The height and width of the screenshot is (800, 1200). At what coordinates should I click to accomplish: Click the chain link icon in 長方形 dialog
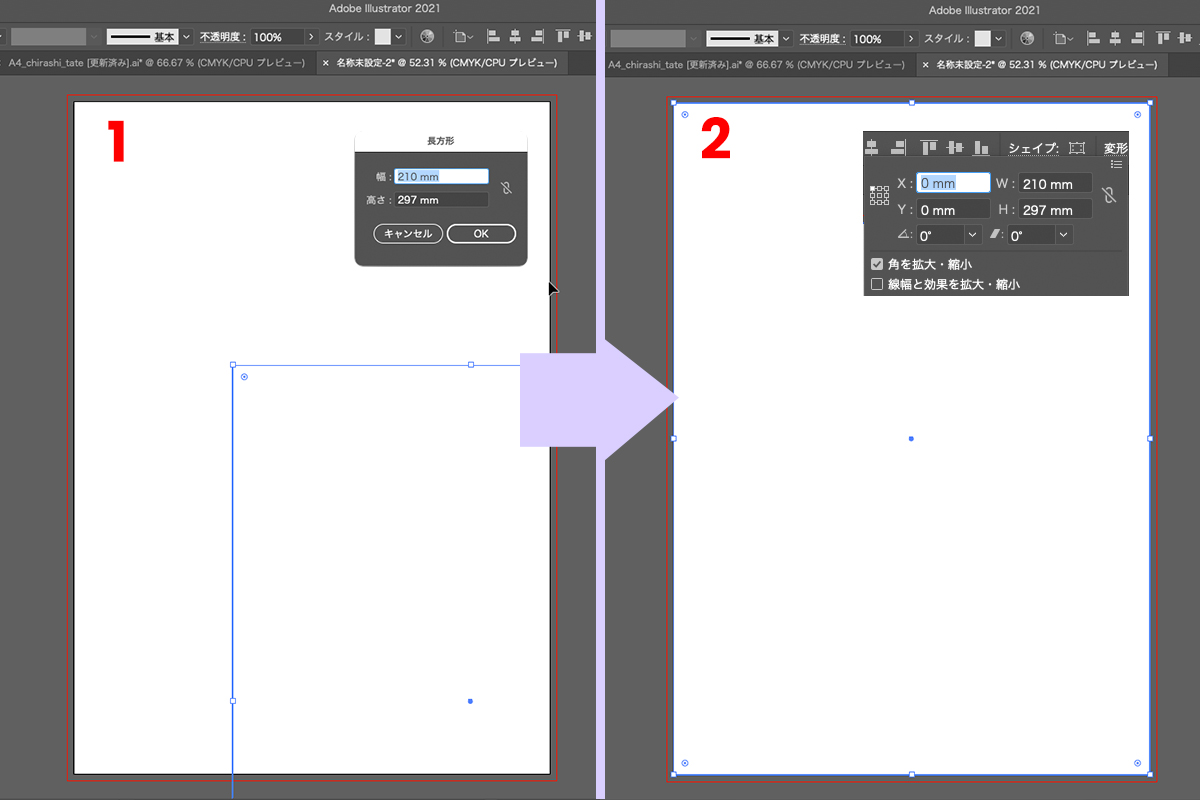[x=506, y=188]
